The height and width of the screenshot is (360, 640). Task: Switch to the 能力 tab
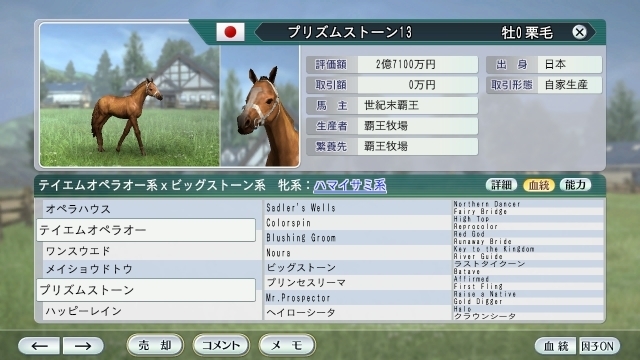[576, 185]
